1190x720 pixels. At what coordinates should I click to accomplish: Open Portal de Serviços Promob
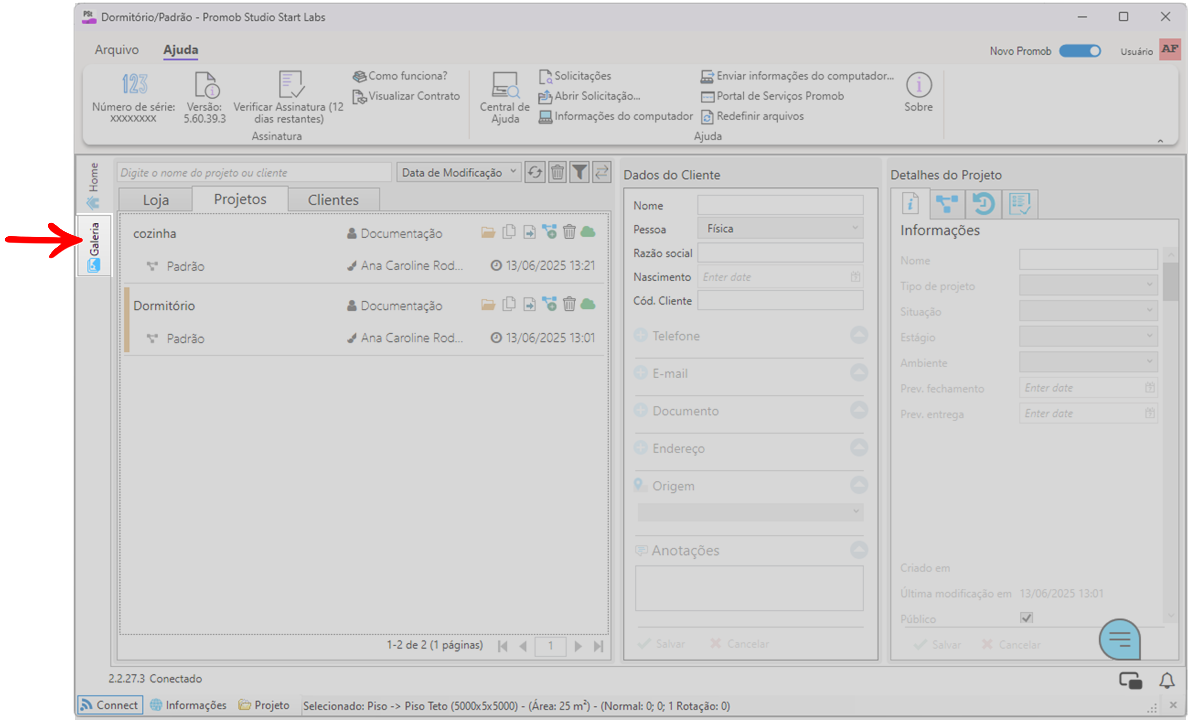(772, 96)
